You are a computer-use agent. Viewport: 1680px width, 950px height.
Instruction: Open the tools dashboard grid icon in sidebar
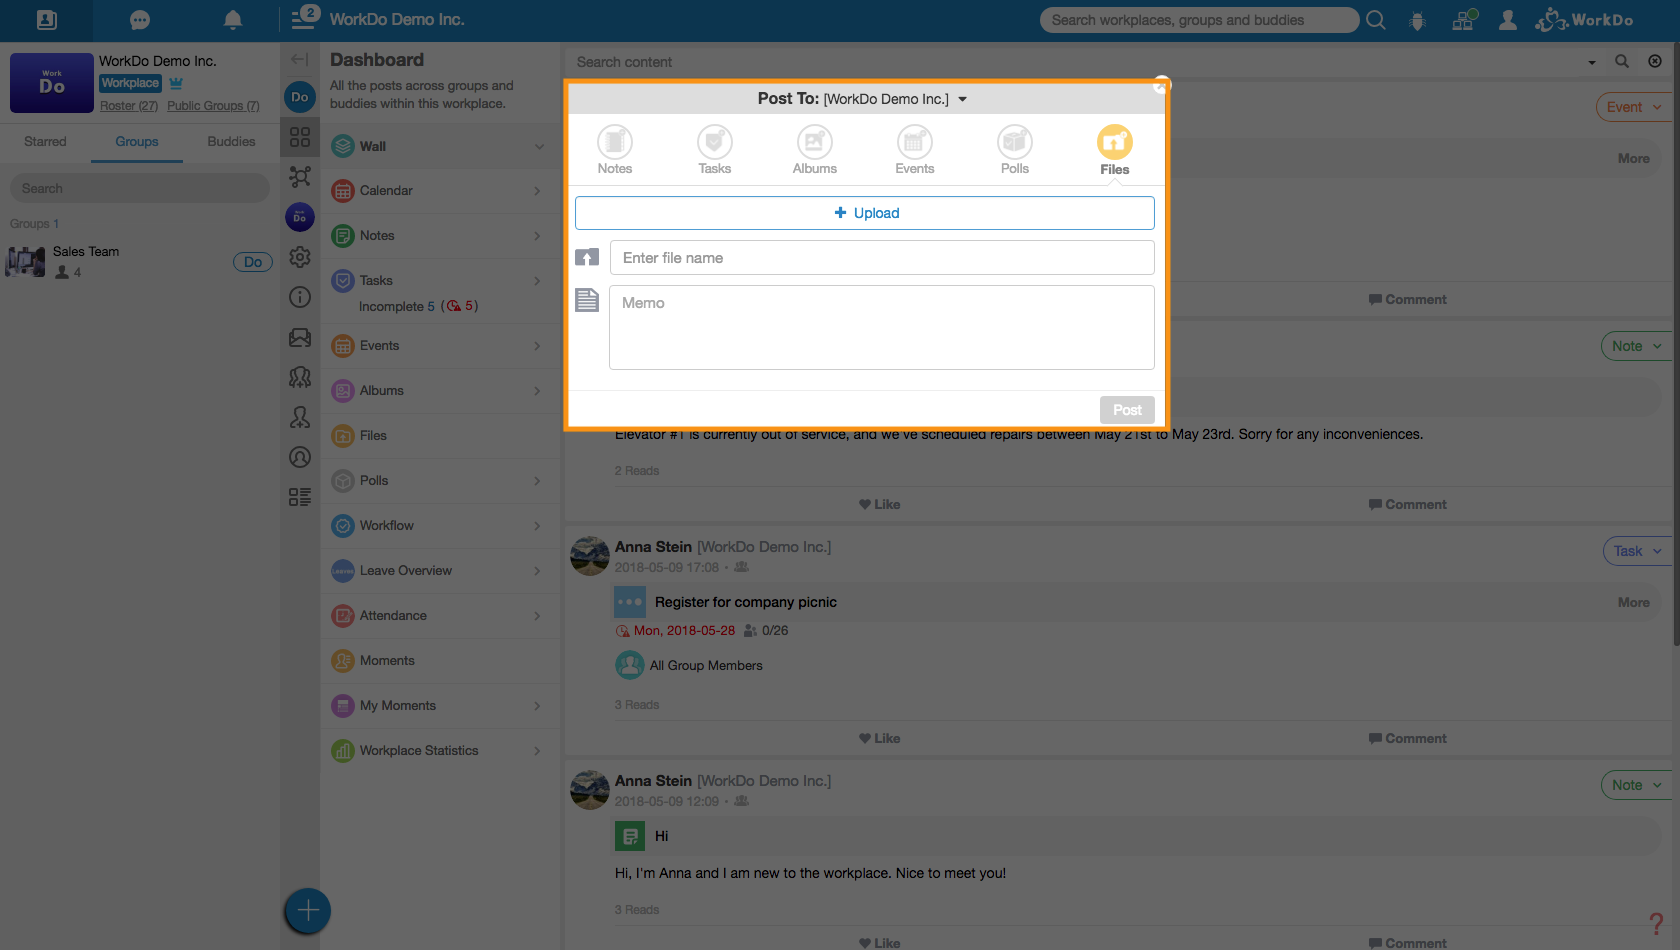[300, 137]
